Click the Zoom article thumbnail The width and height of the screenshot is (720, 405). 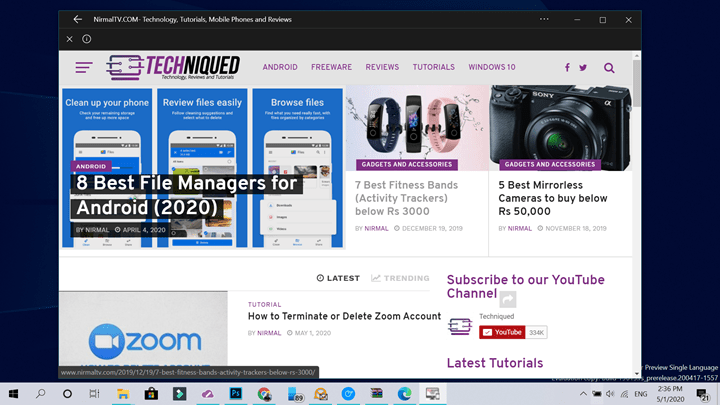click(x=143, y=328)
